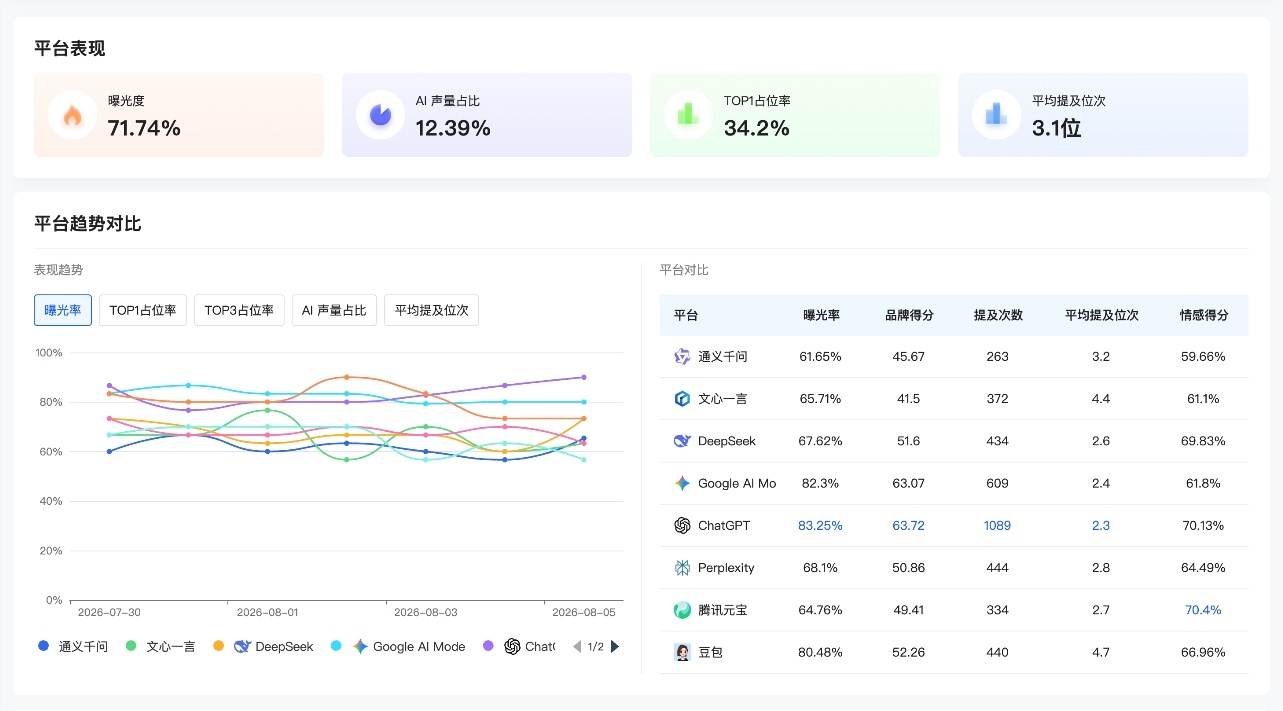The width and height of the screenshot is (1283, 711).
Task: Click the ChatGPT logo in the table row
Action: (682, 525)
